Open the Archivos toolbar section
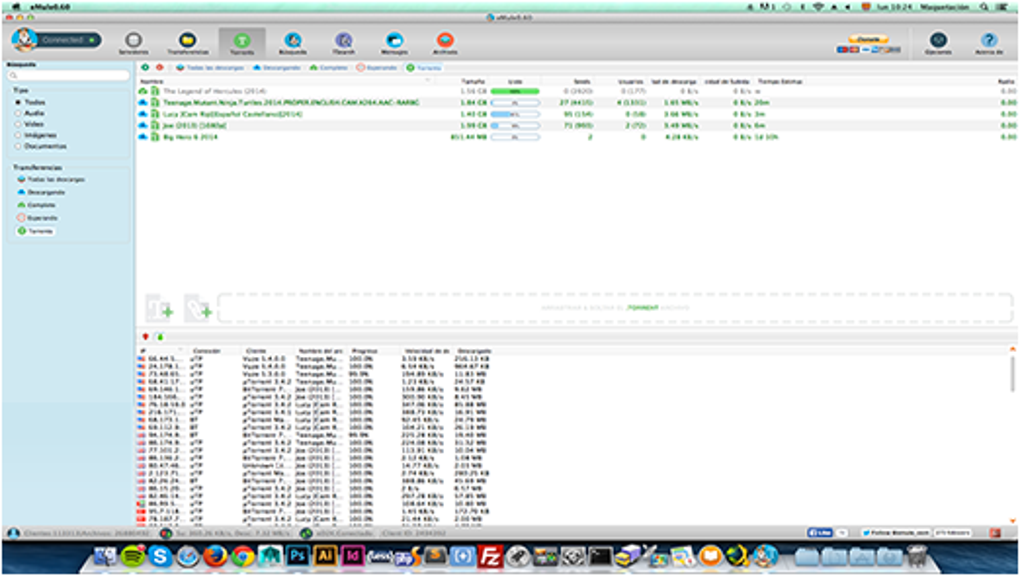The height and width of the screenshot is (582, 1020). [445, 43]
